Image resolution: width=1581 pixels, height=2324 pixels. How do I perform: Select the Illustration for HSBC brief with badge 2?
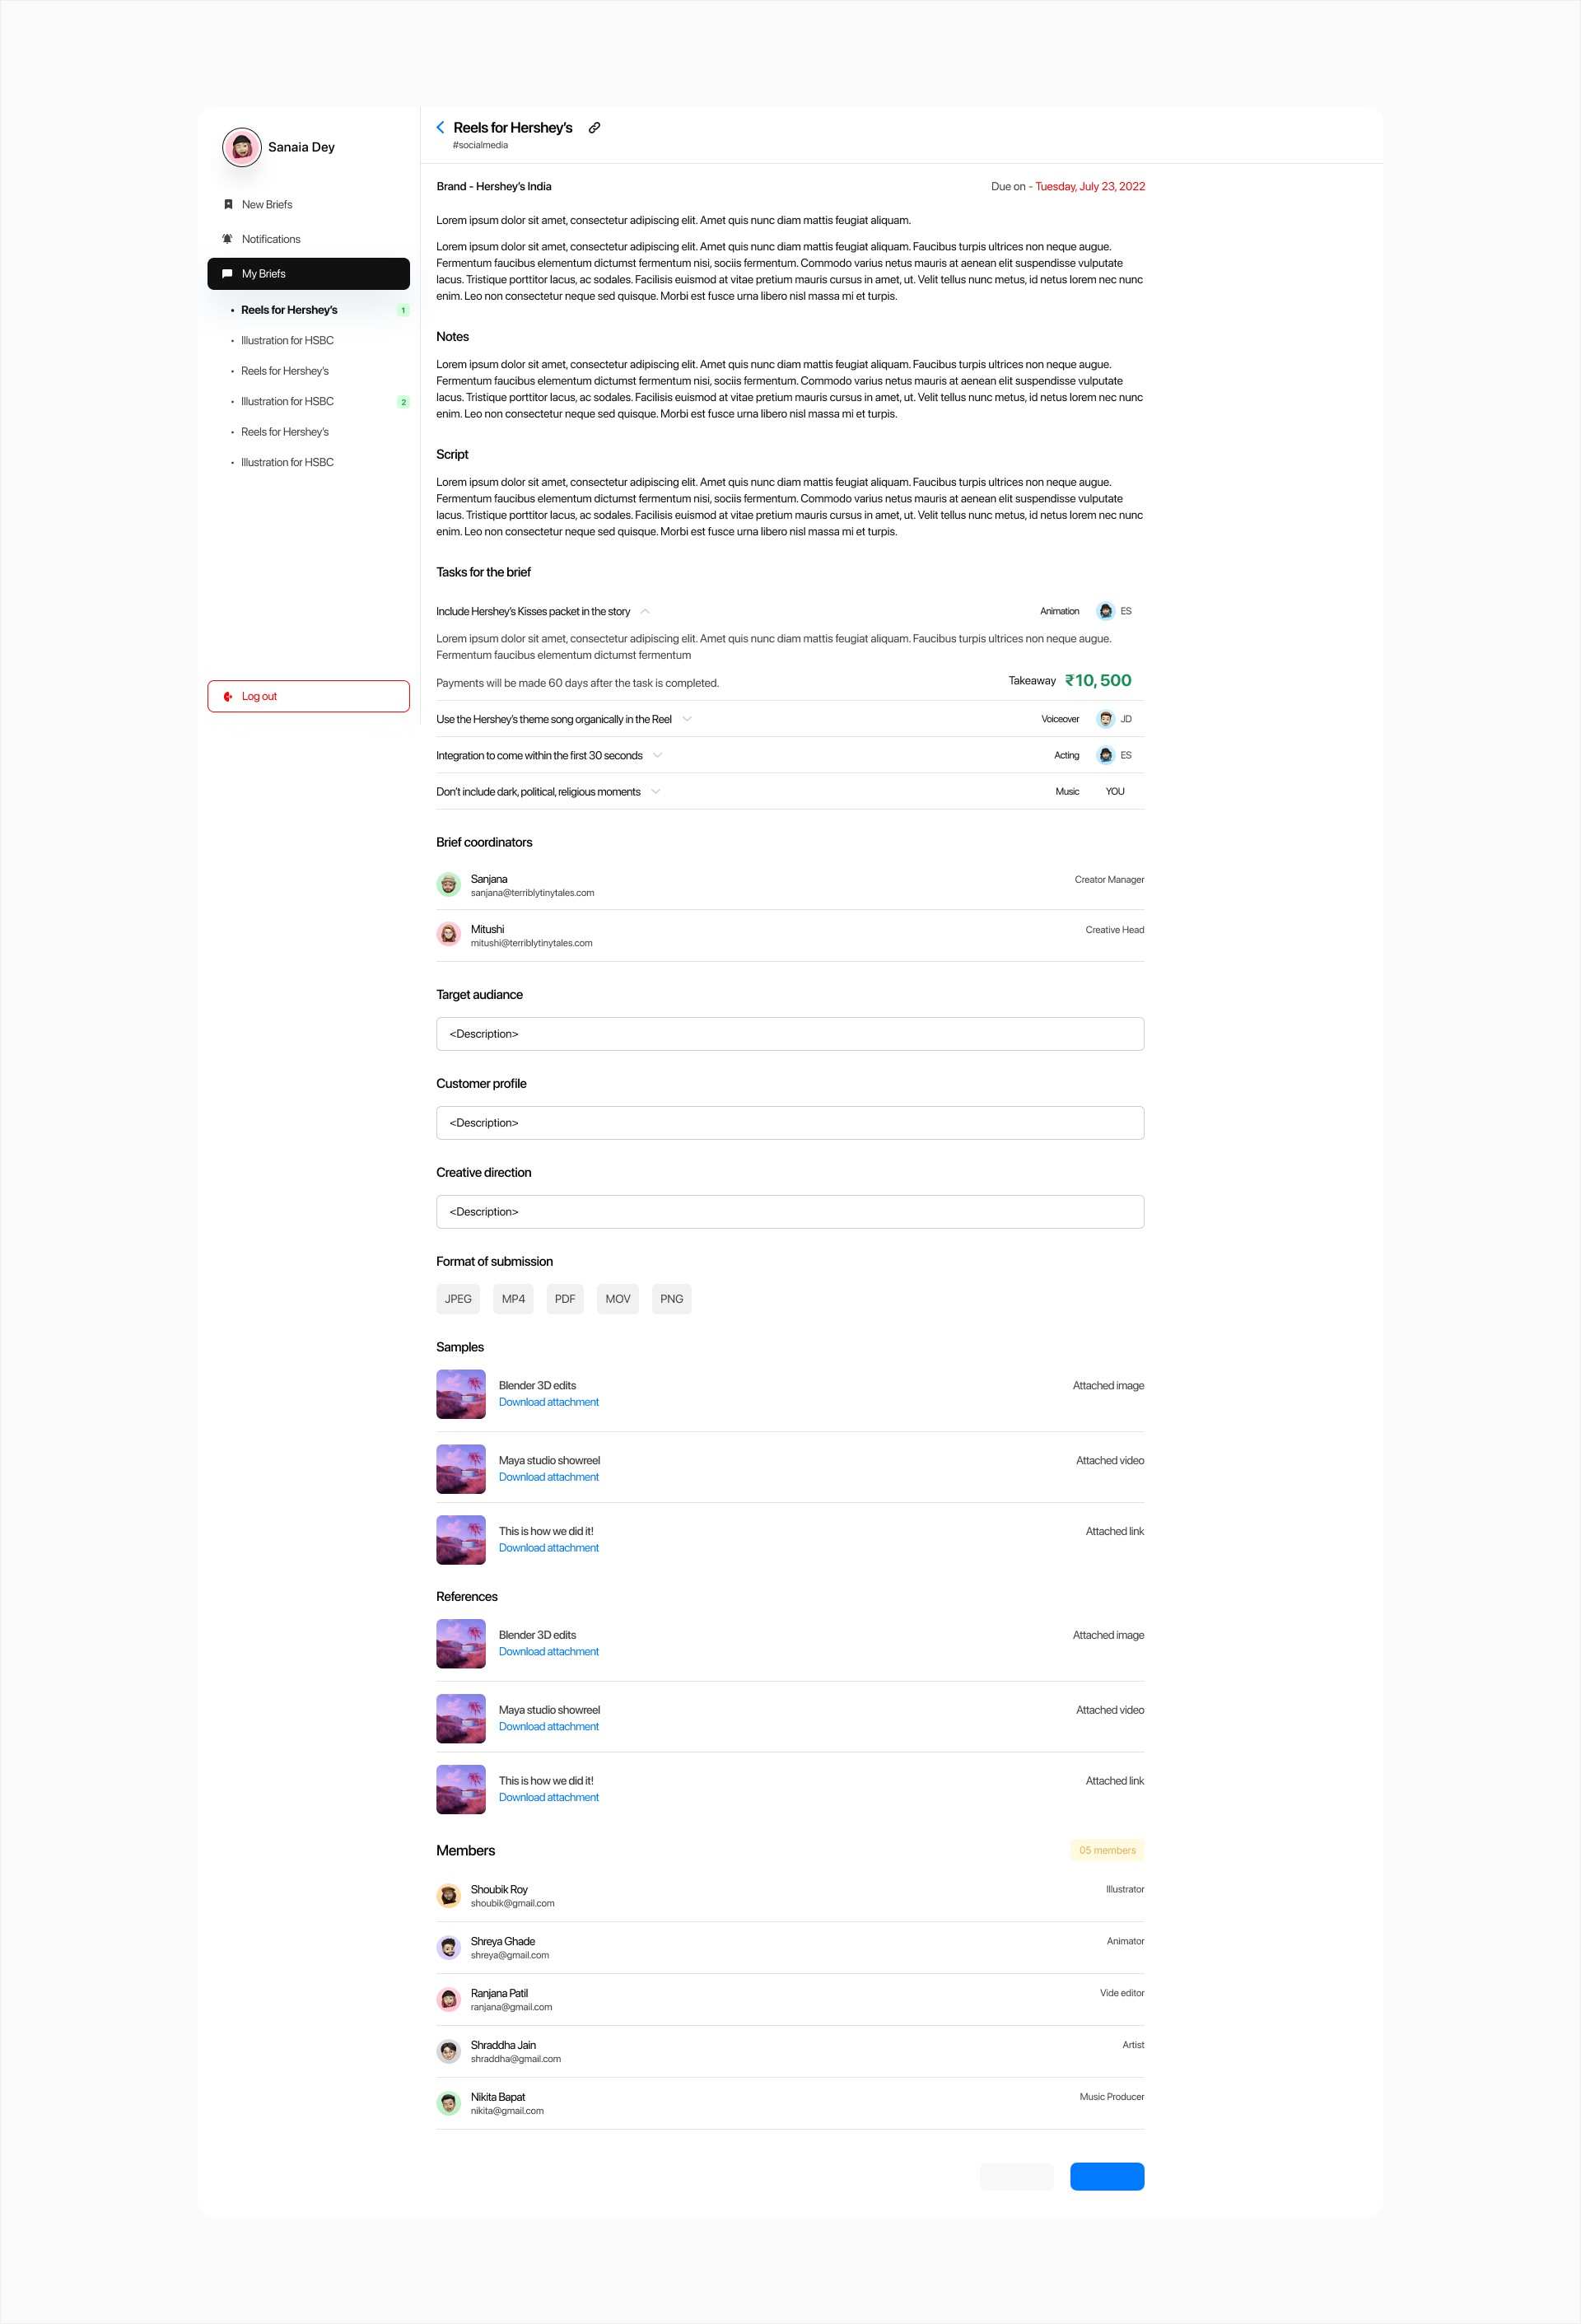coord(288,401)
